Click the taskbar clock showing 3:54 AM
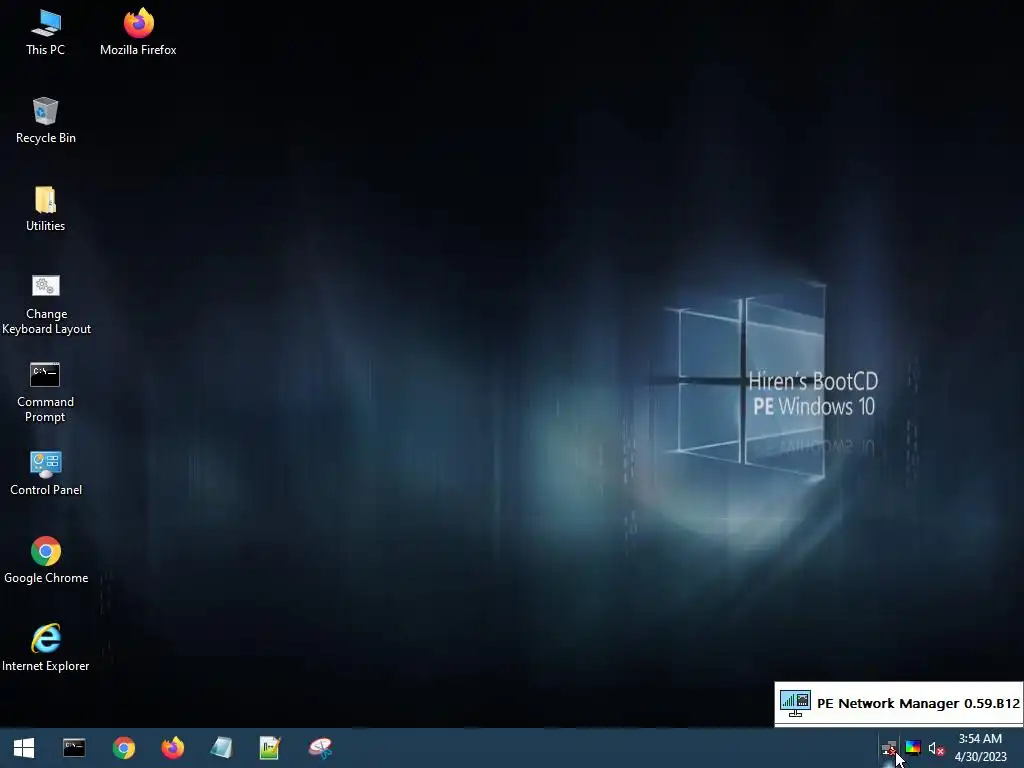 coord(980,748)
